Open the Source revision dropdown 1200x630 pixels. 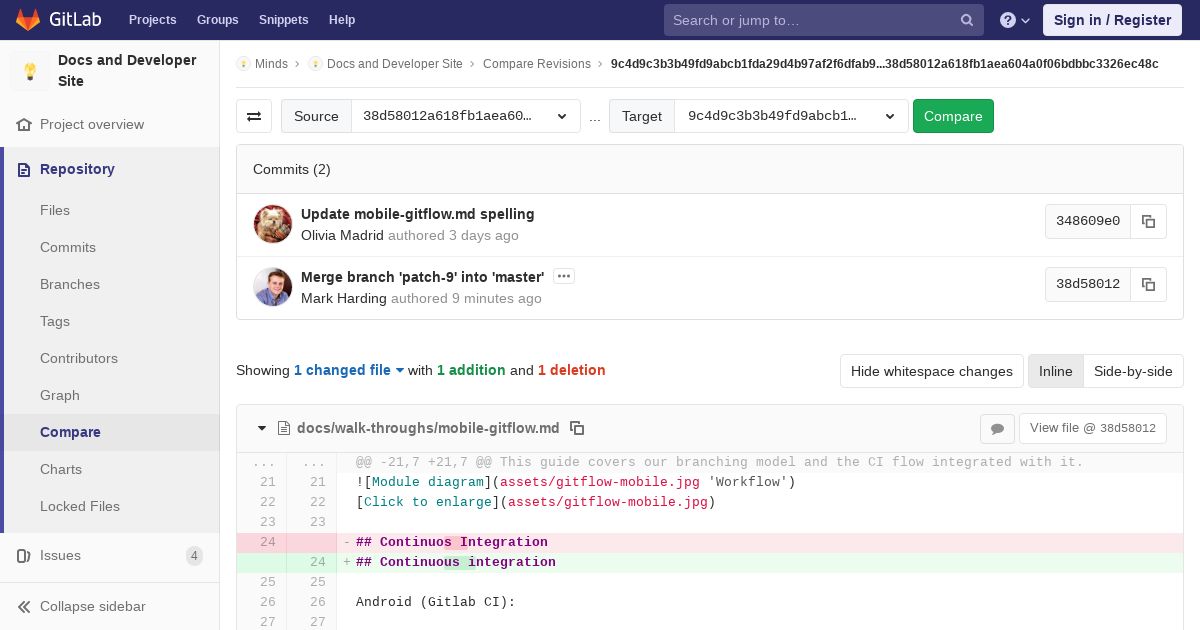click(x=465, y=116)
